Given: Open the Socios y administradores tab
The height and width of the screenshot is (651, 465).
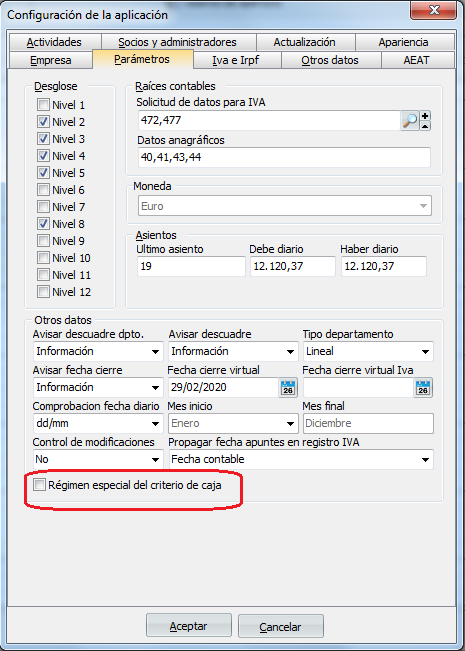Looking at the screenshot, I should click(177, 42).
